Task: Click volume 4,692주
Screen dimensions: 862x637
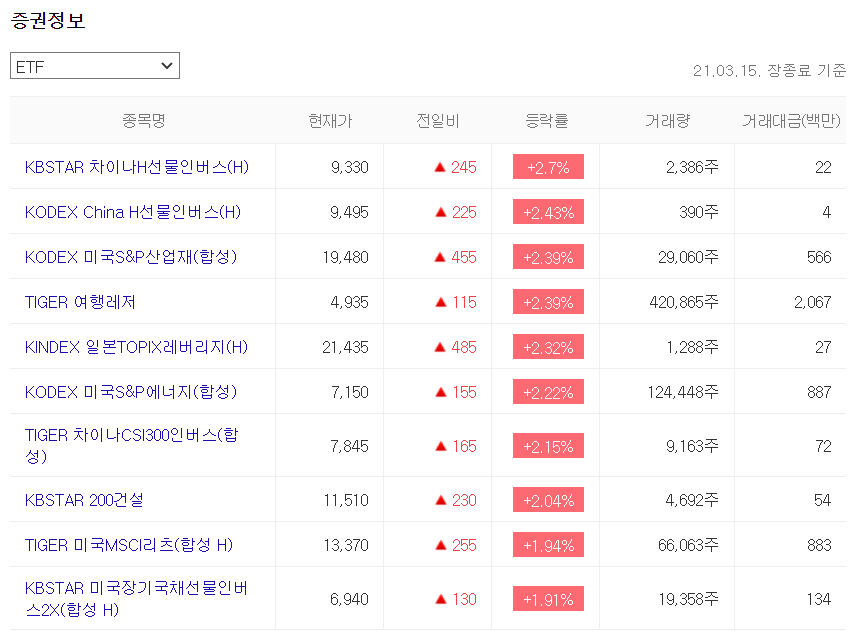Action: point(692,500)
